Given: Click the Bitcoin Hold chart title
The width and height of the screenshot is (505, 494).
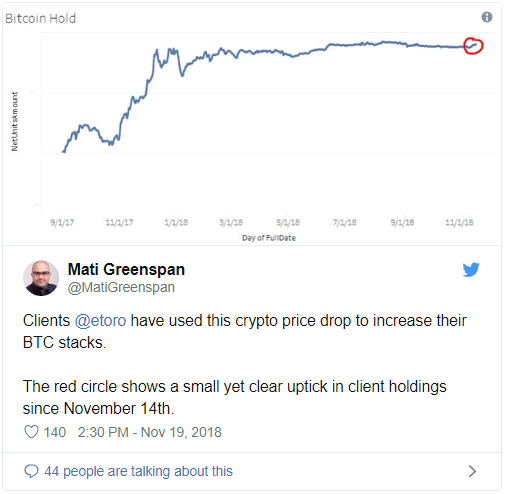Looking at the screenshot, I should point(40,18).
